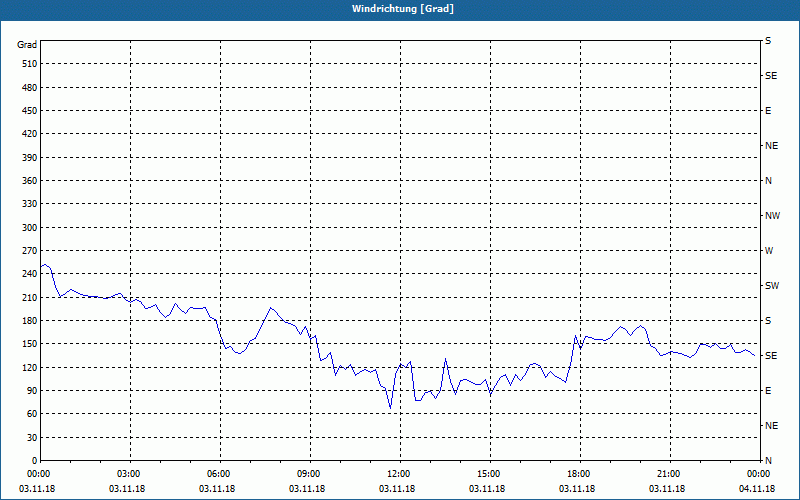
Task: Click the 90 tick label on the left axis
Action: (32, 391)
